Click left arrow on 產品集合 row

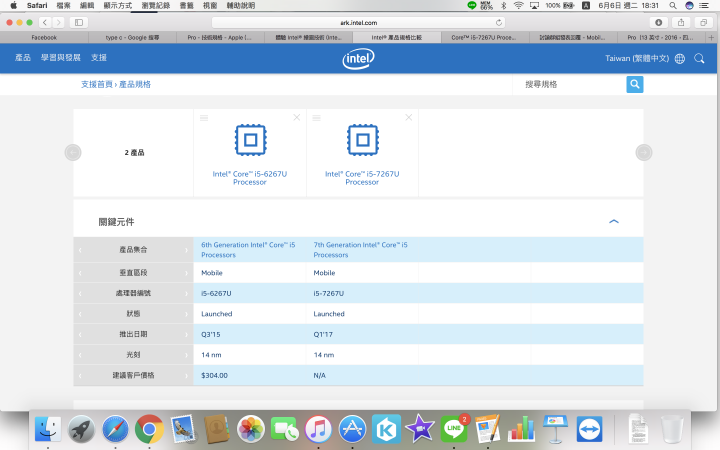pos(80,250)
